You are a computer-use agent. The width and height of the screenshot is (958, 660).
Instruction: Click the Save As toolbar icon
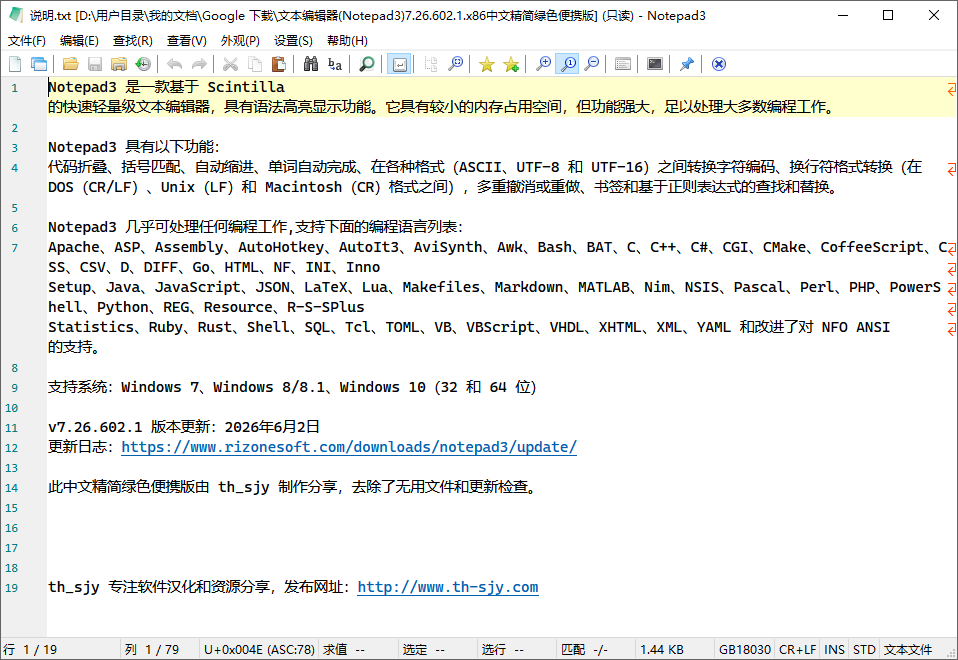click(119, 64)
